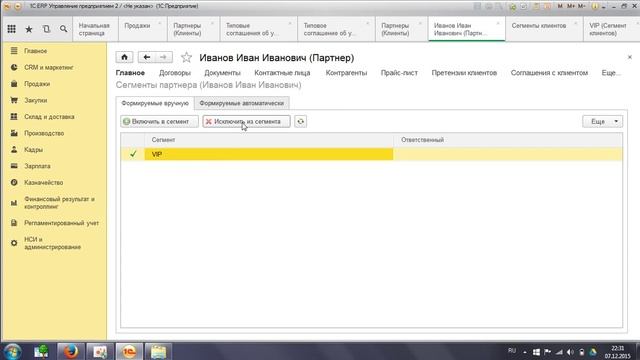Screen dimensions: 640x360
Task: Open Соглашения с клиентом link
Action: 549,73
